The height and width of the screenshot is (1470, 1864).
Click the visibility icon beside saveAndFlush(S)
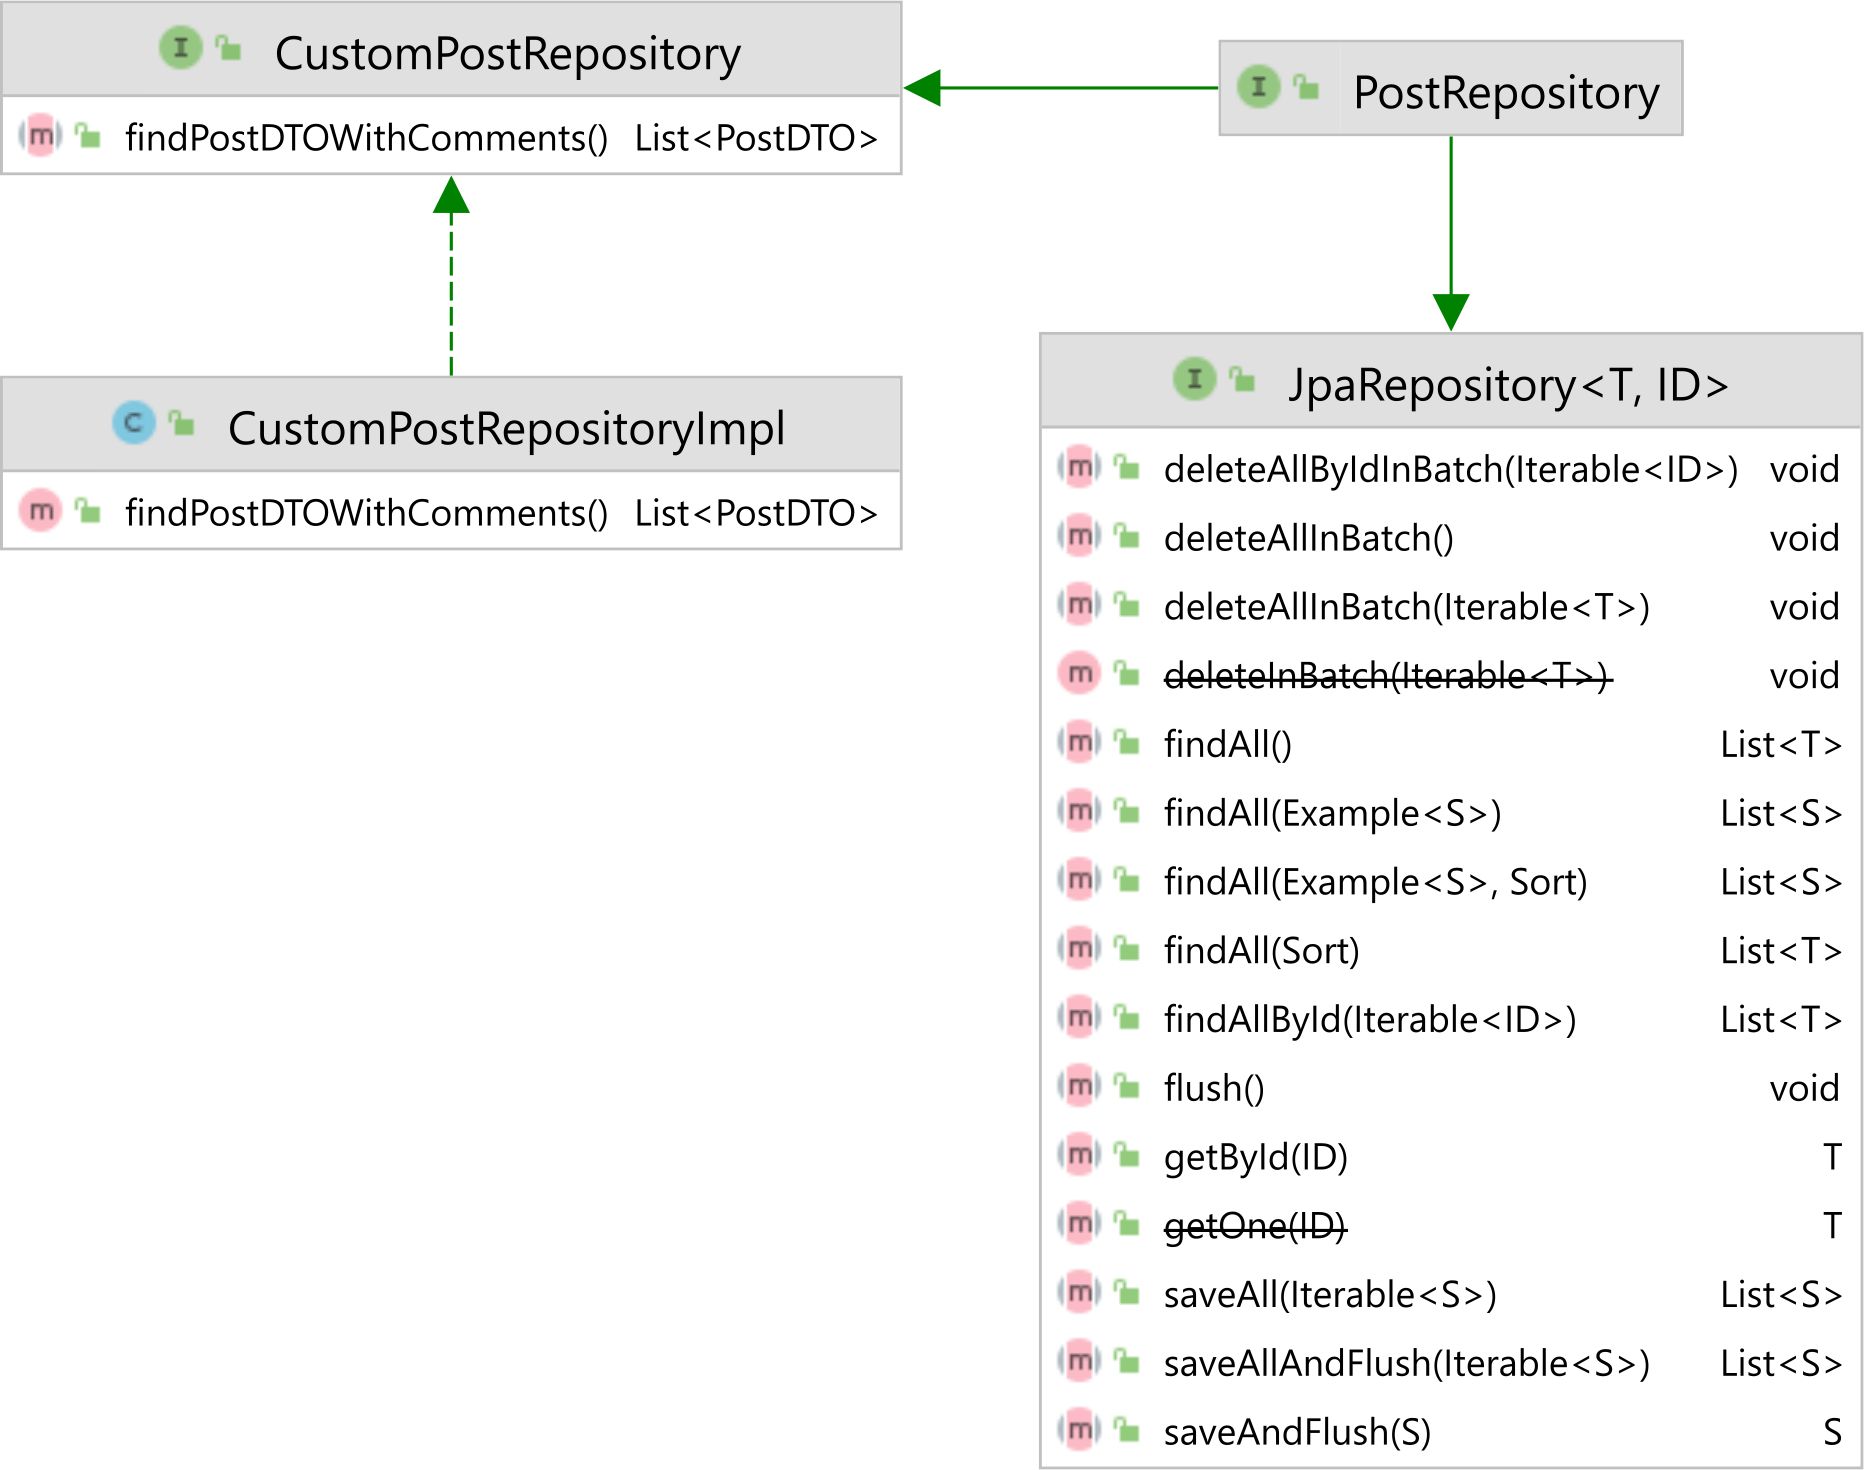[x=1127, y=1430]
